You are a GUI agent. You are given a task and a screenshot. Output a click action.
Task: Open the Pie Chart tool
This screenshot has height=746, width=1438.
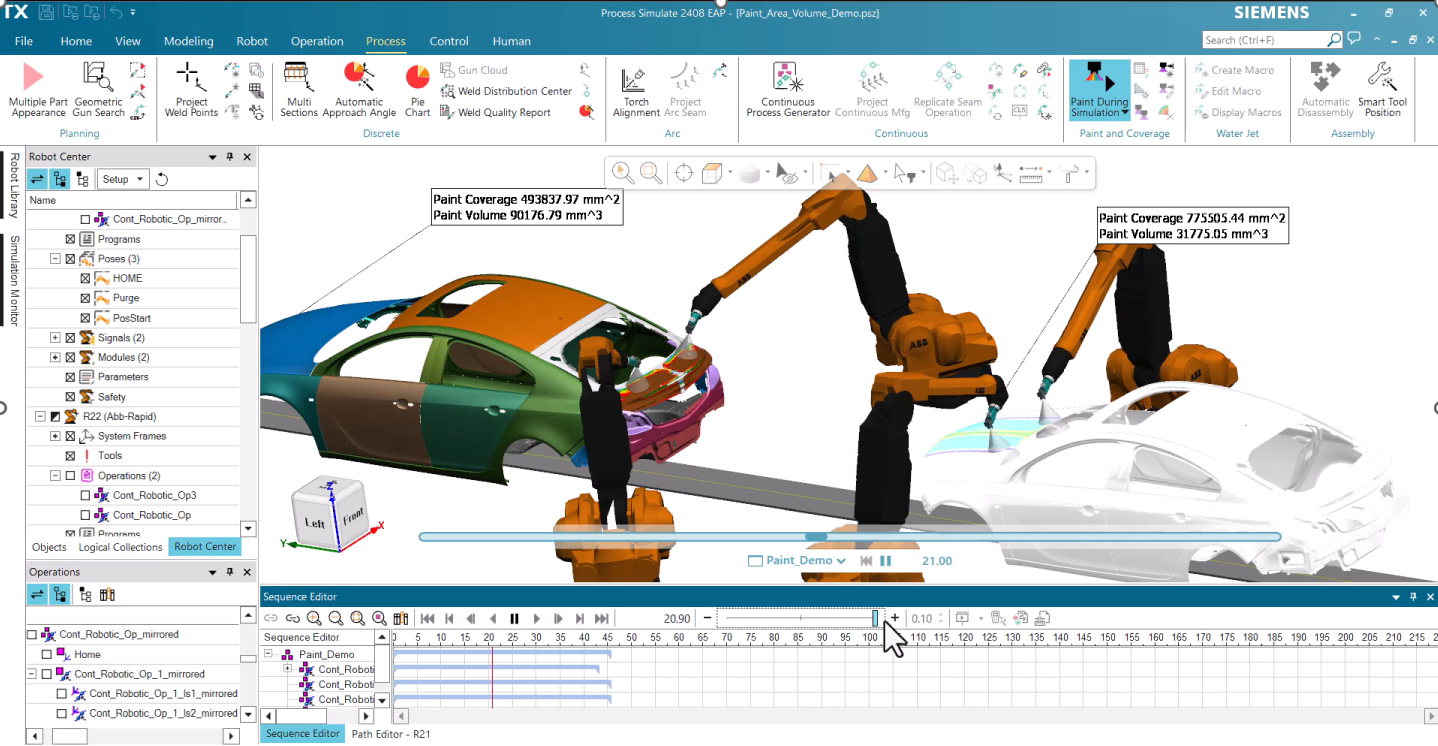417,79
